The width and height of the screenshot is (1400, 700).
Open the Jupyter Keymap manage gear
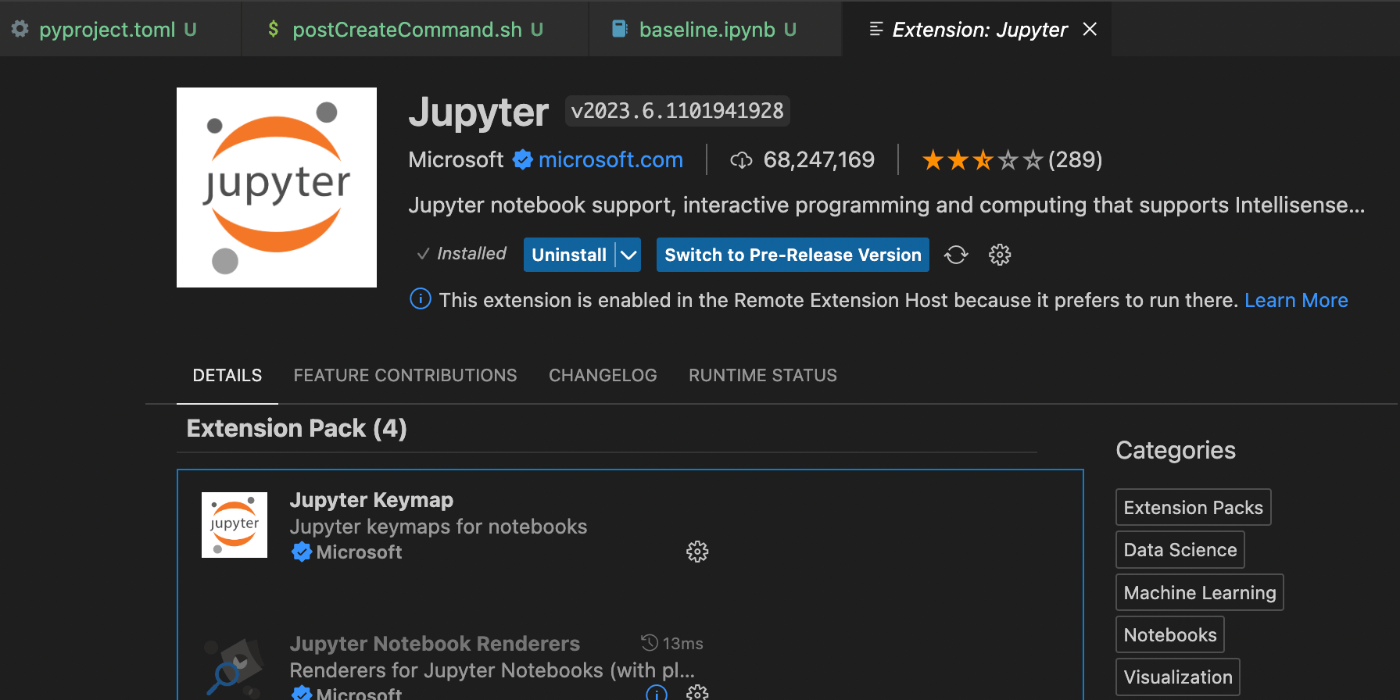click(x=697, y=552)
